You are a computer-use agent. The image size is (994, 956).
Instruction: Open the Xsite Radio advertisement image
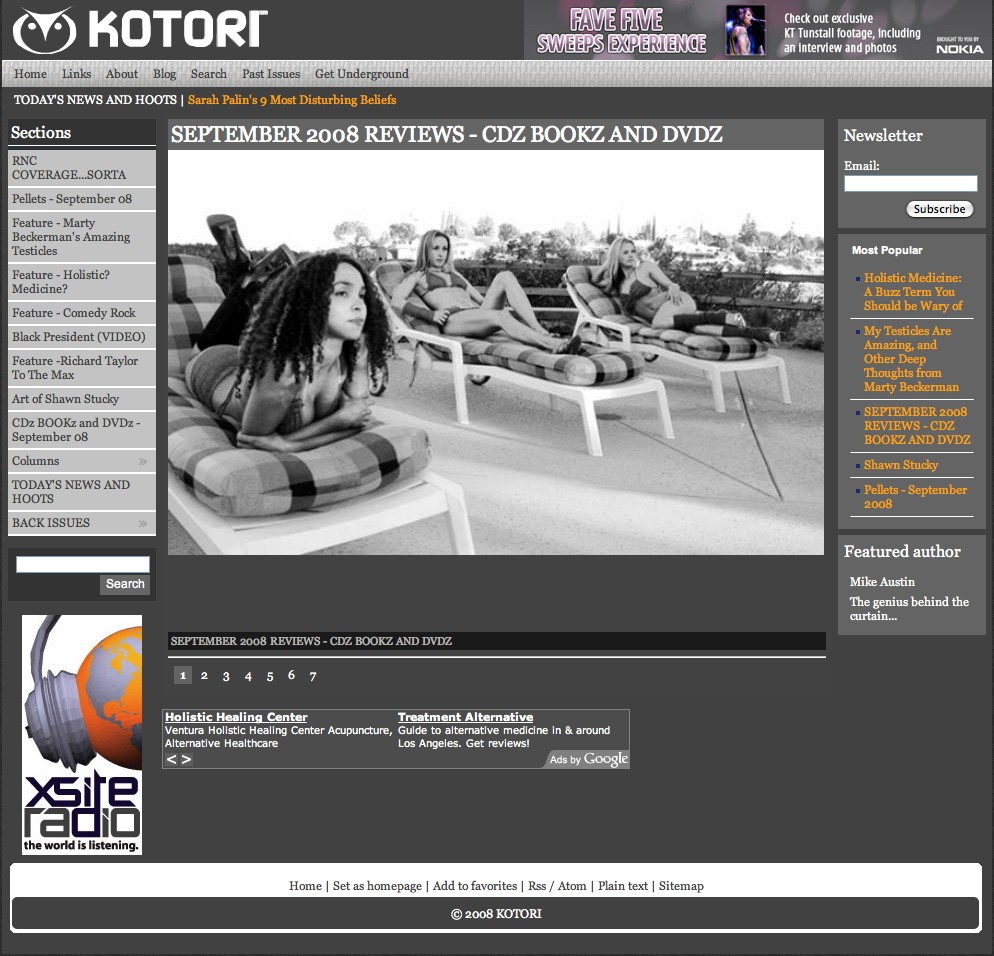point(82,734)
